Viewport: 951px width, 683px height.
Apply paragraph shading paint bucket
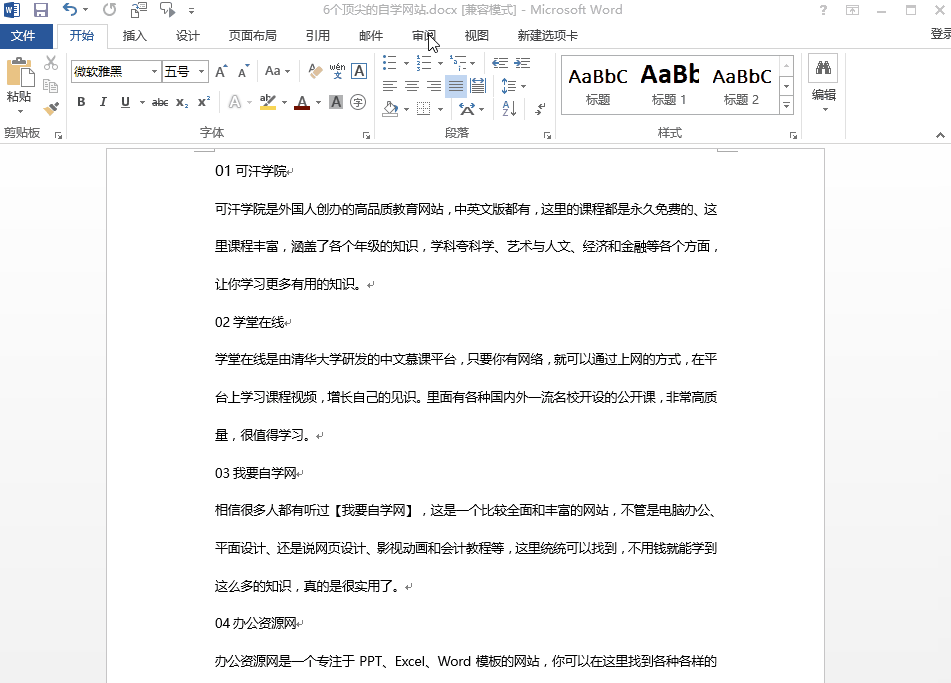pyautogui.click(x=391, y=109)
